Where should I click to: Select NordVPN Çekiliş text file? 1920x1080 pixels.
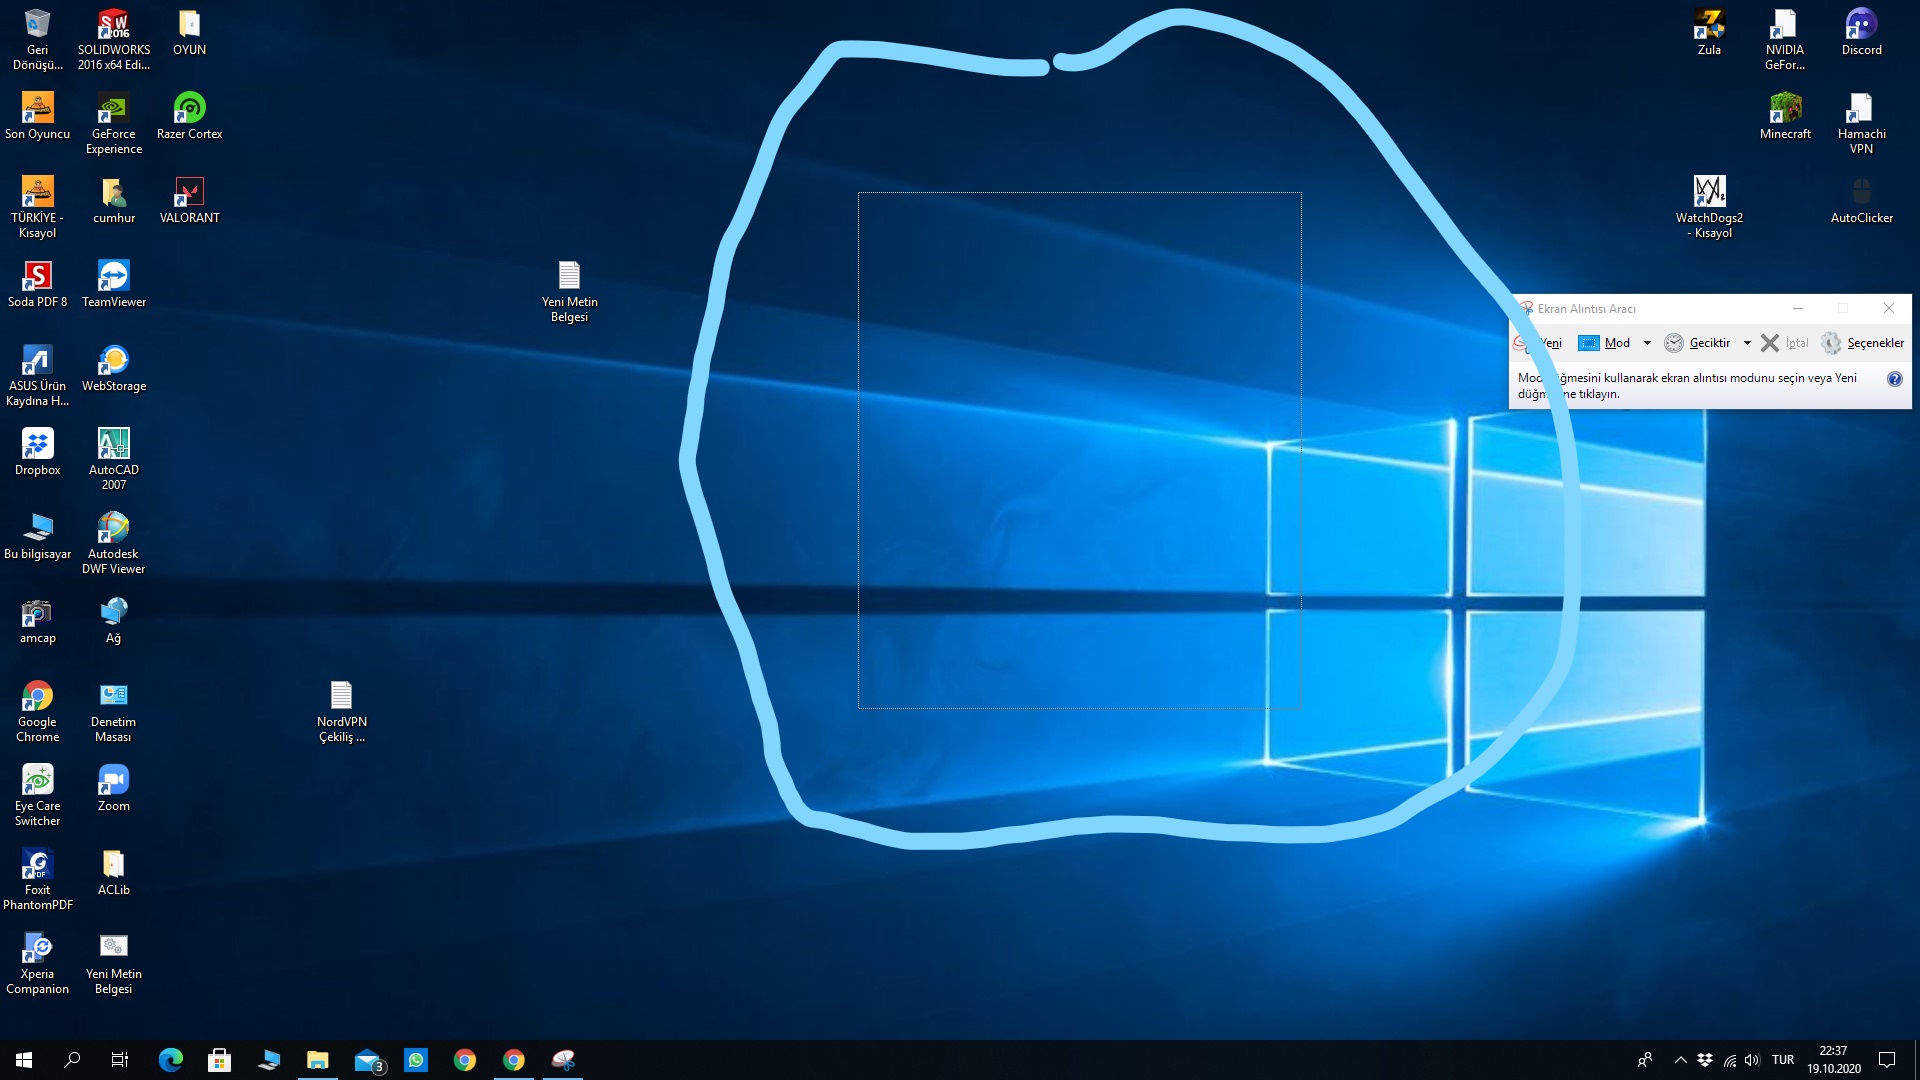point(341,711)
